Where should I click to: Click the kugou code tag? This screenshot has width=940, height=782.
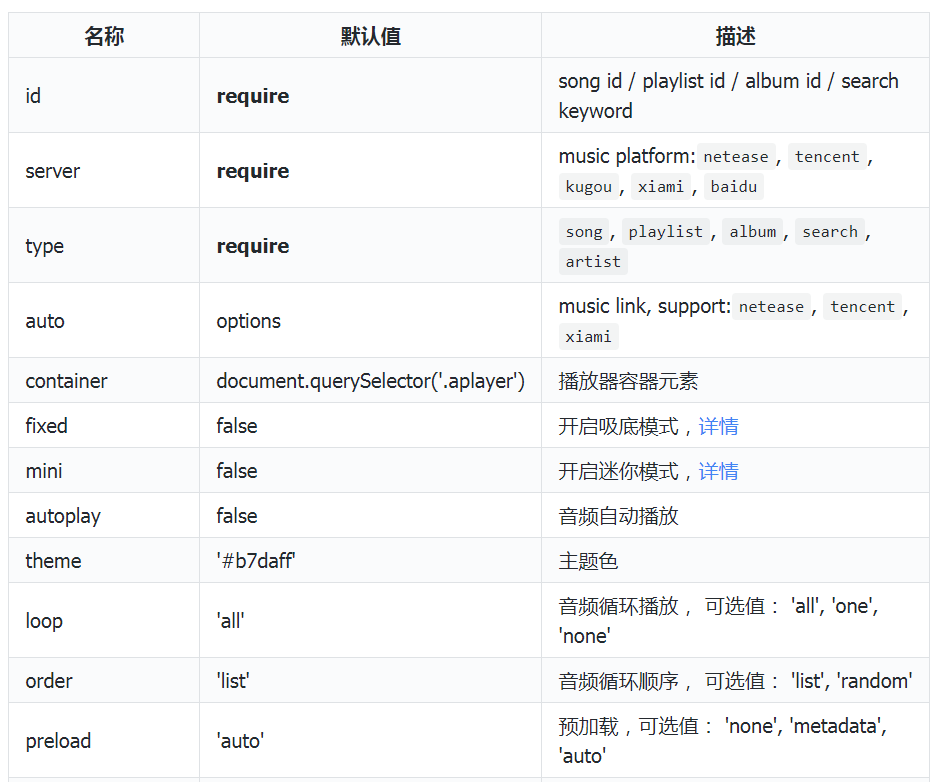click(x=588, y=187)
